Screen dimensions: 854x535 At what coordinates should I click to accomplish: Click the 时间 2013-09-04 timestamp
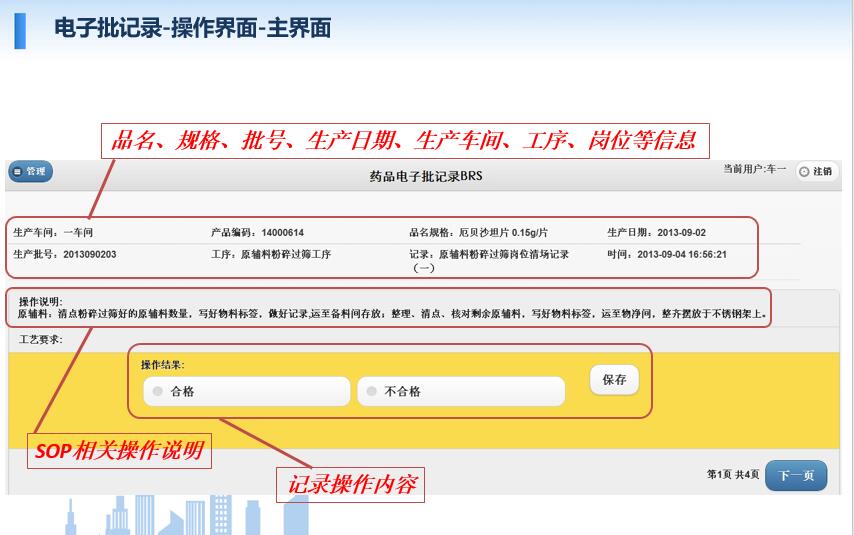tap(666, 255)
